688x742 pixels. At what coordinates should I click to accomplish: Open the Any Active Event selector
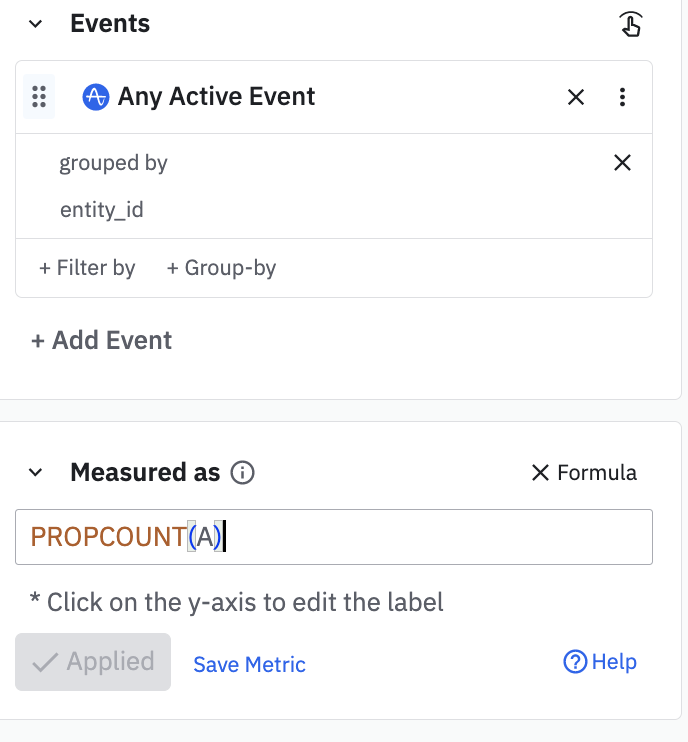pyautogui.click(x=217, y=97)
